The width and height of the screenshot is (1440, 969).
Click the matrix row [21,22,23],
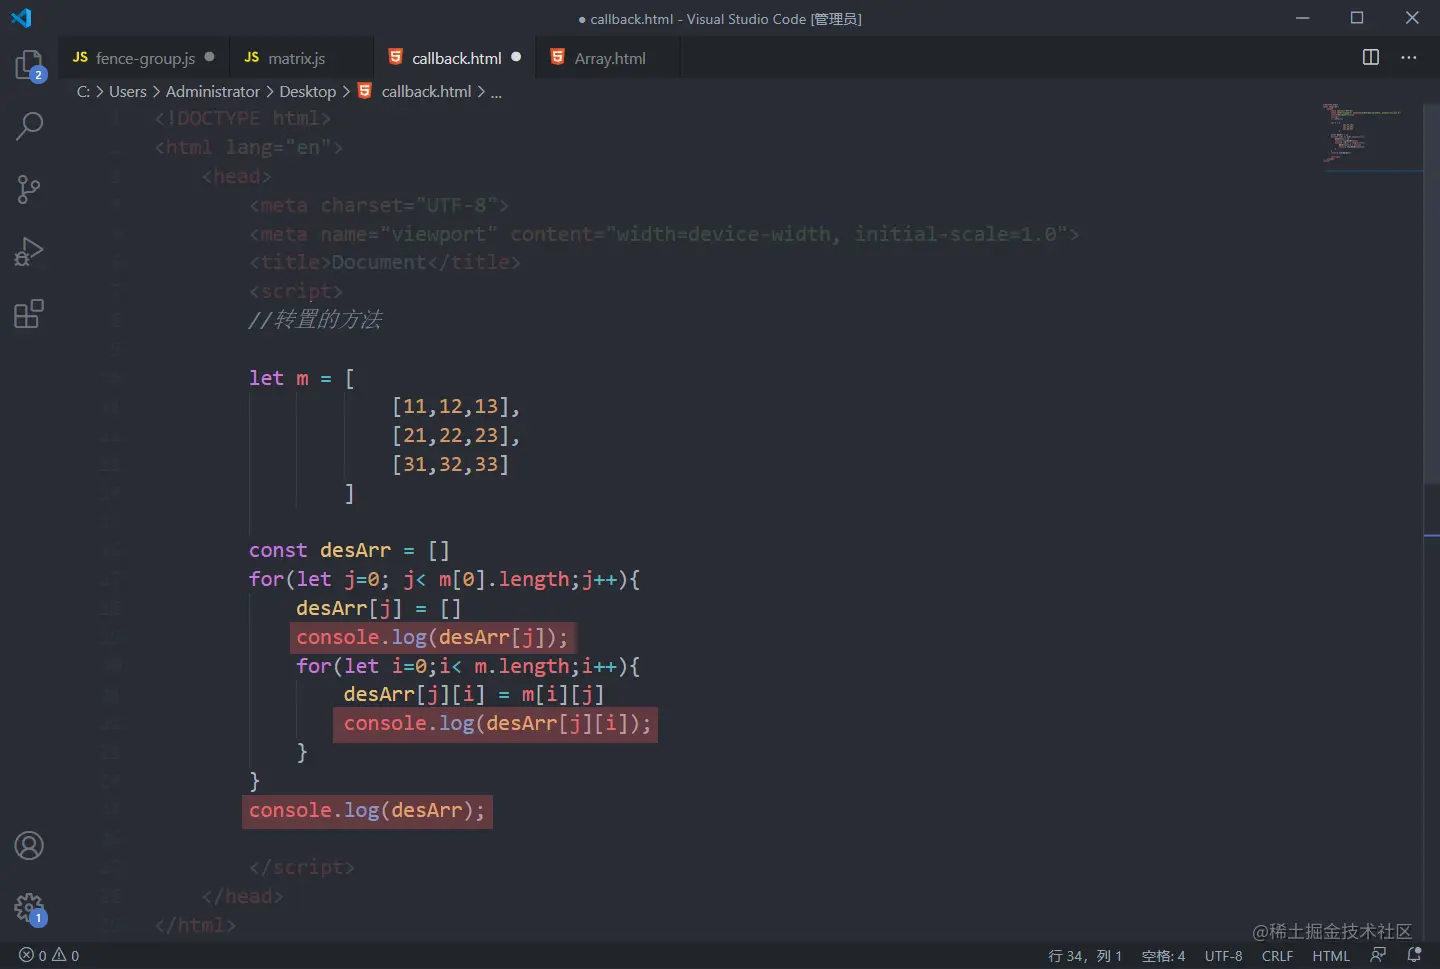click(455, 435)
